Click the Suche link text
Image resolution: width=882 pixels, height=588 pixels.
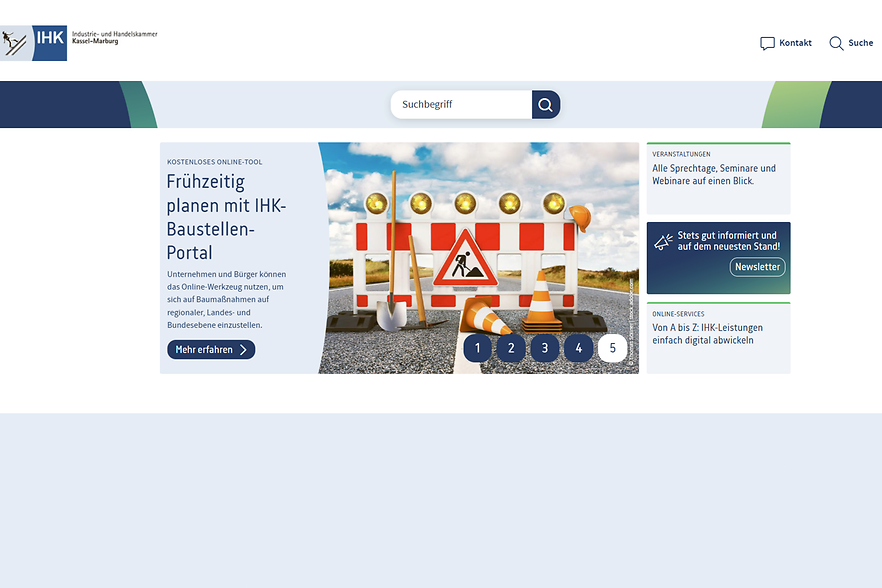[860, 43]
